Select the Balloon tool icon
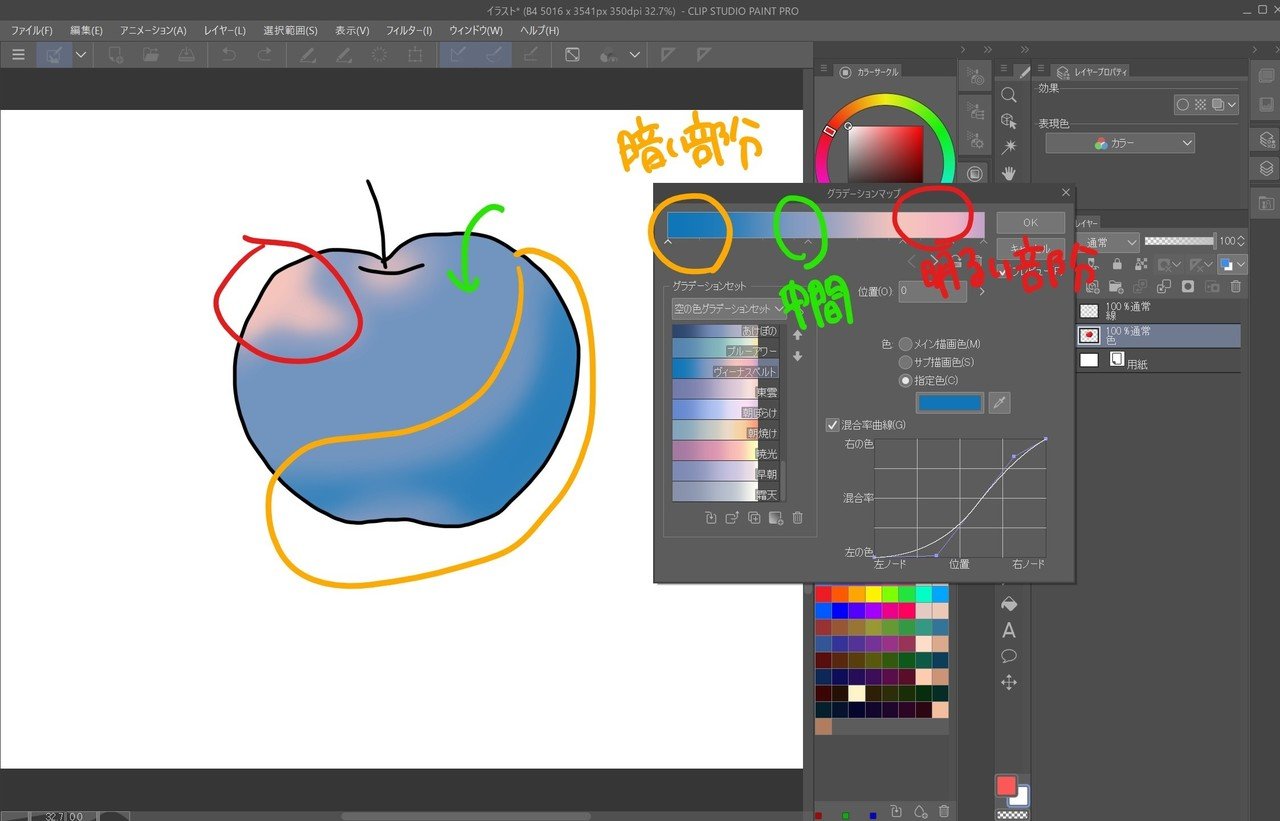This screenshot has width=1280, height=821. tap(1009, 656)
